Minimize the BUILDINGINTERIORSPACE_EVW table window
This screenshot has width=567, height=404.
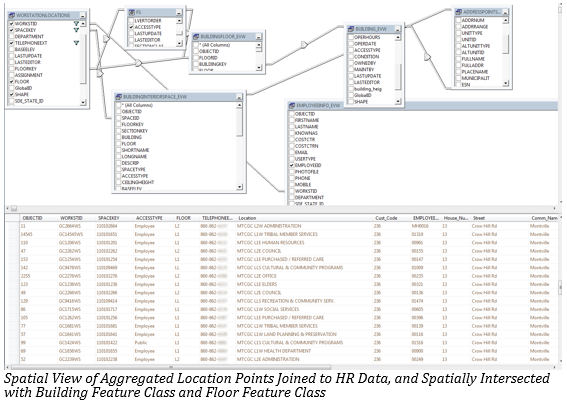[239, 97]
